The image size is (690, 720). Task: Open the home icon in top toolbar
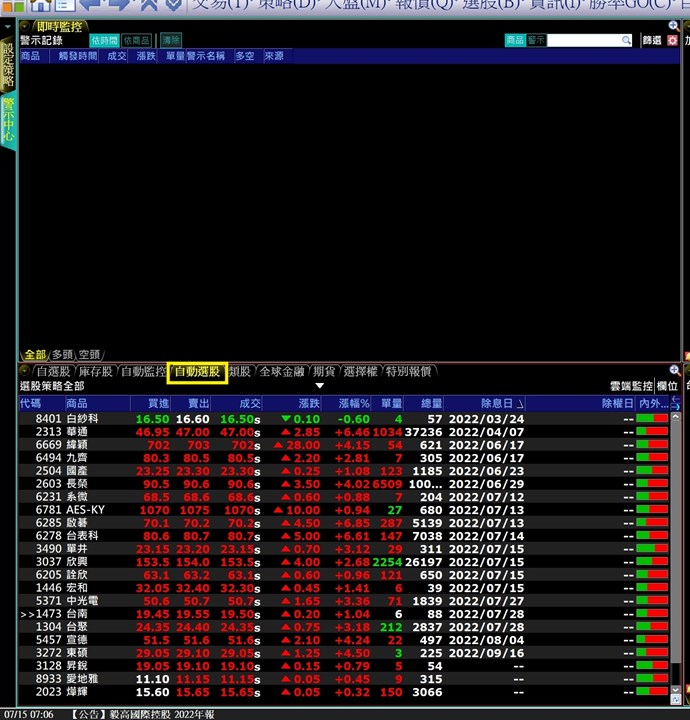[x=40, y=6]
